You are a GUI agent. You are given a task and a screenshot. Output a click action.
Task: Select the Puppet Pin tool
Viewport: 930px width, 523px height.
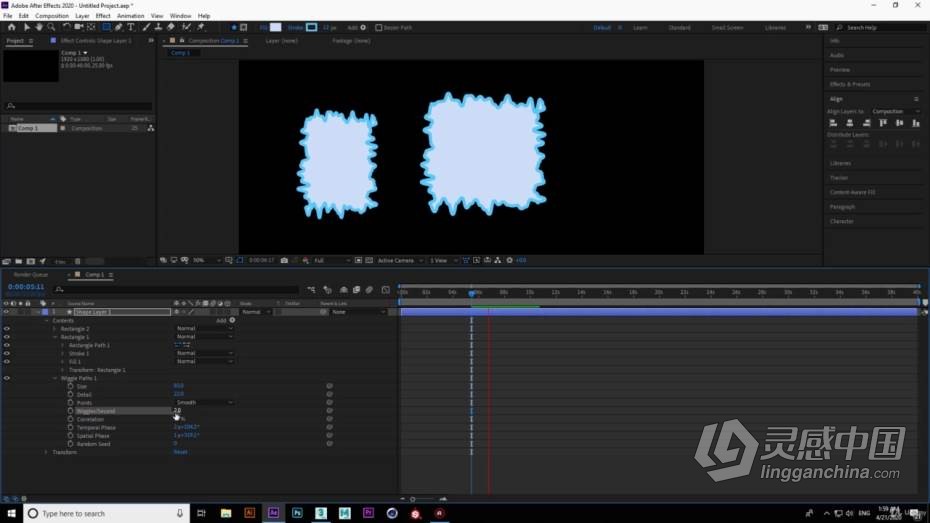(x=201, y=27)
